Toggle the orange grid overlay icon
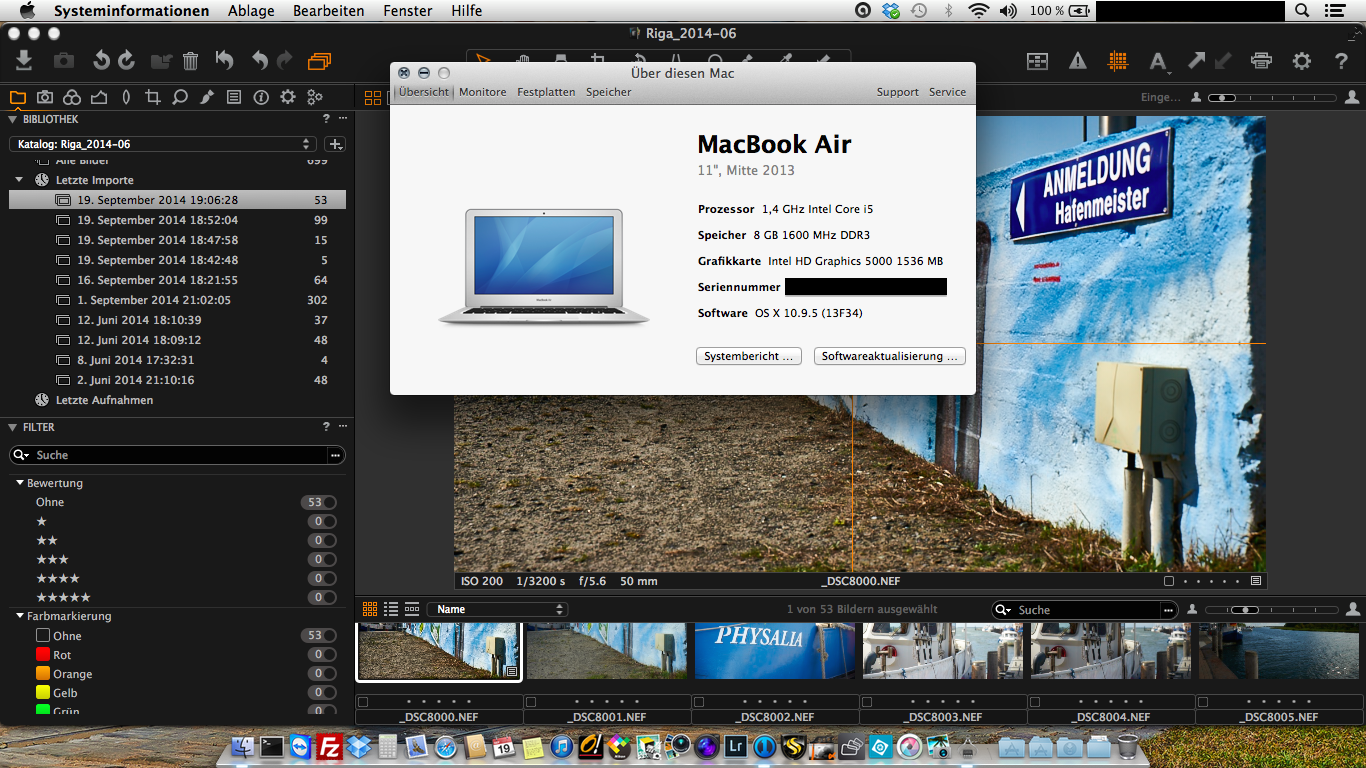Viewport: 1366px width, 768px height. tap(1118, 61)
